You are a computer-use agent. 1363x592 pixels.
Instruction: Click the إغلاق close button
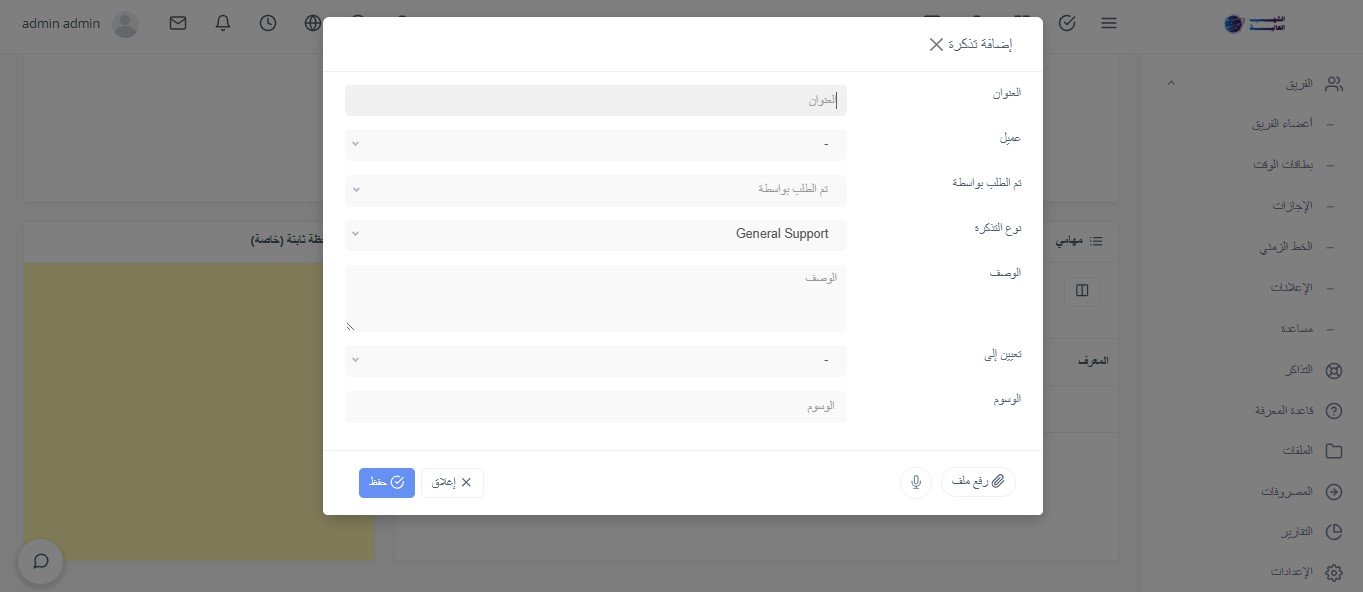[452, 483]
